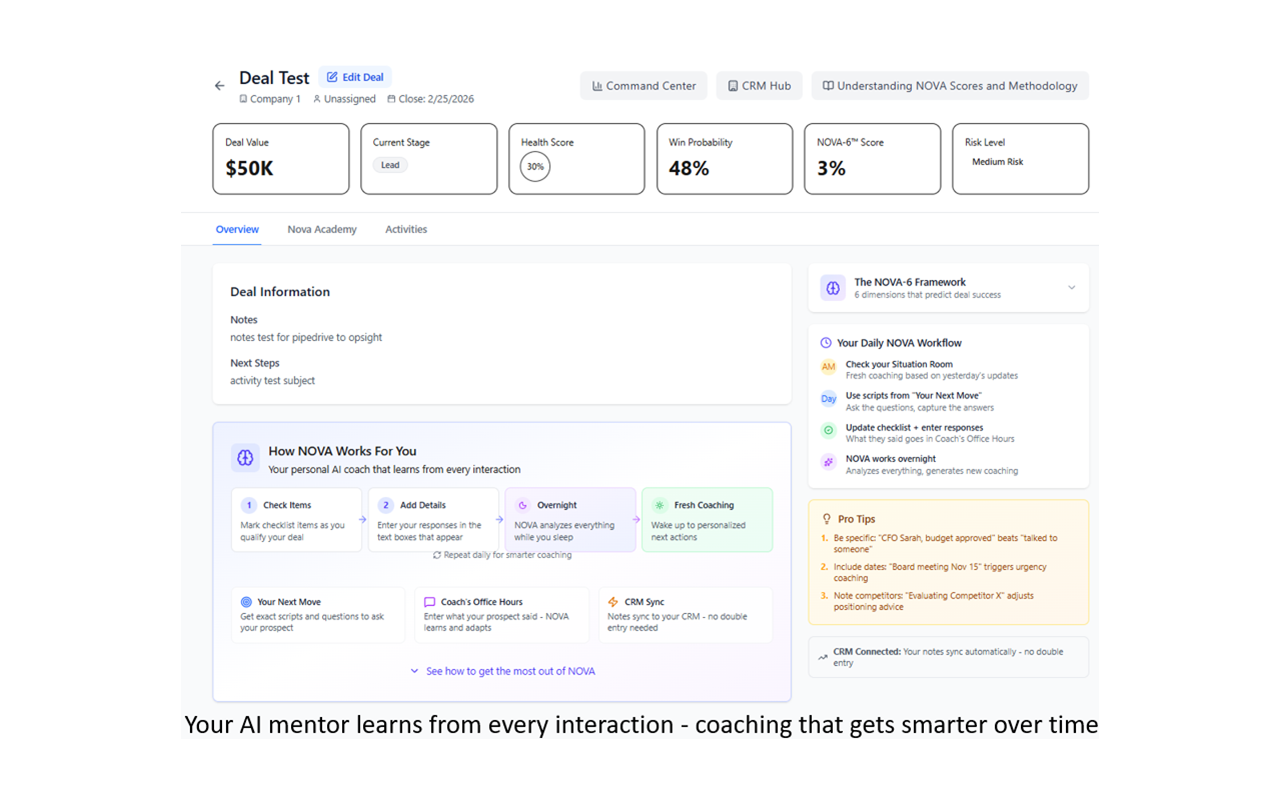This screenshot has width=1280, height=800.
Task: Click the Check Items step card
Action: (297, 520)
